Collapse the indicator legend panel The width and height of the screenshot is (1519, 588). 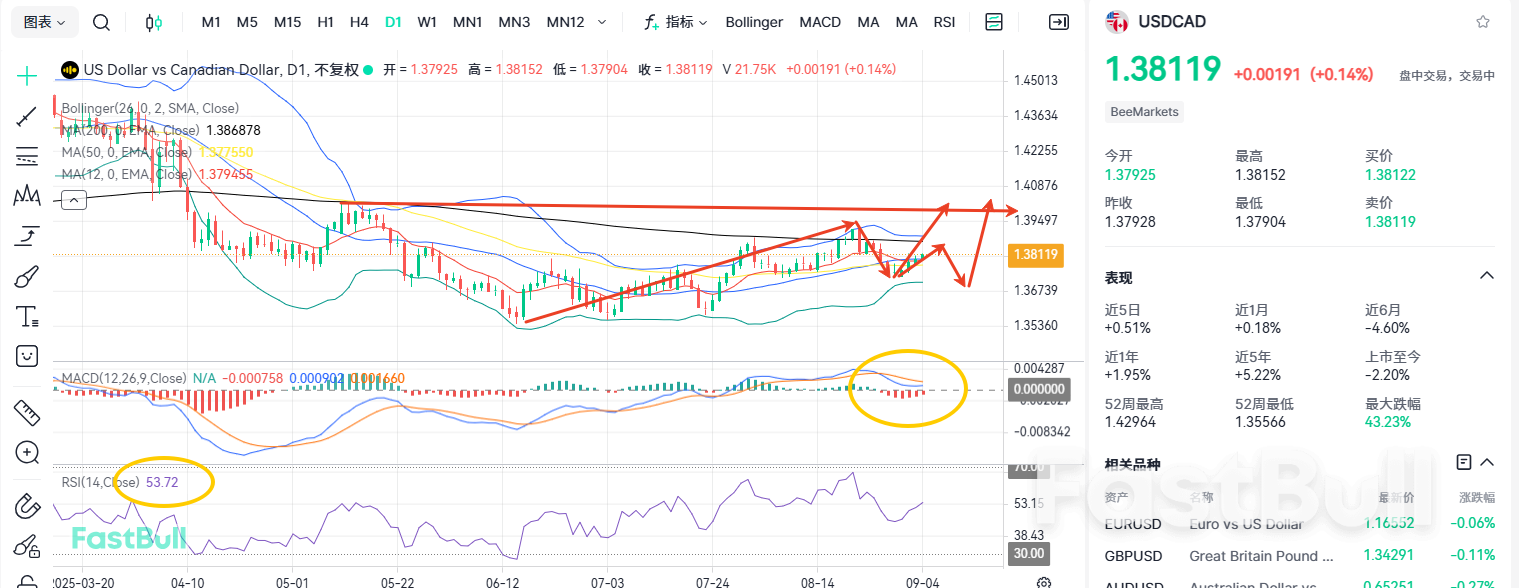point(73,199)
